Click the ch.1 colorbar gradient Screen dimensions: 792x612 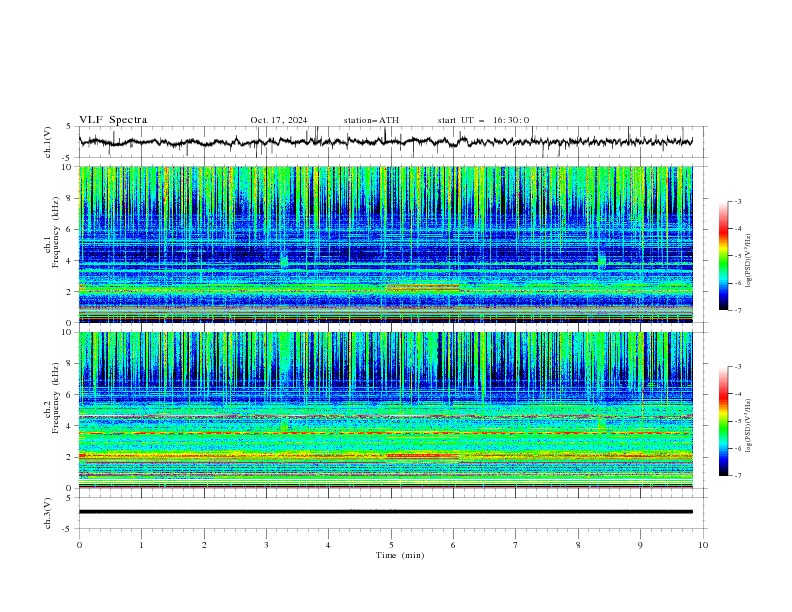(724, 256)
